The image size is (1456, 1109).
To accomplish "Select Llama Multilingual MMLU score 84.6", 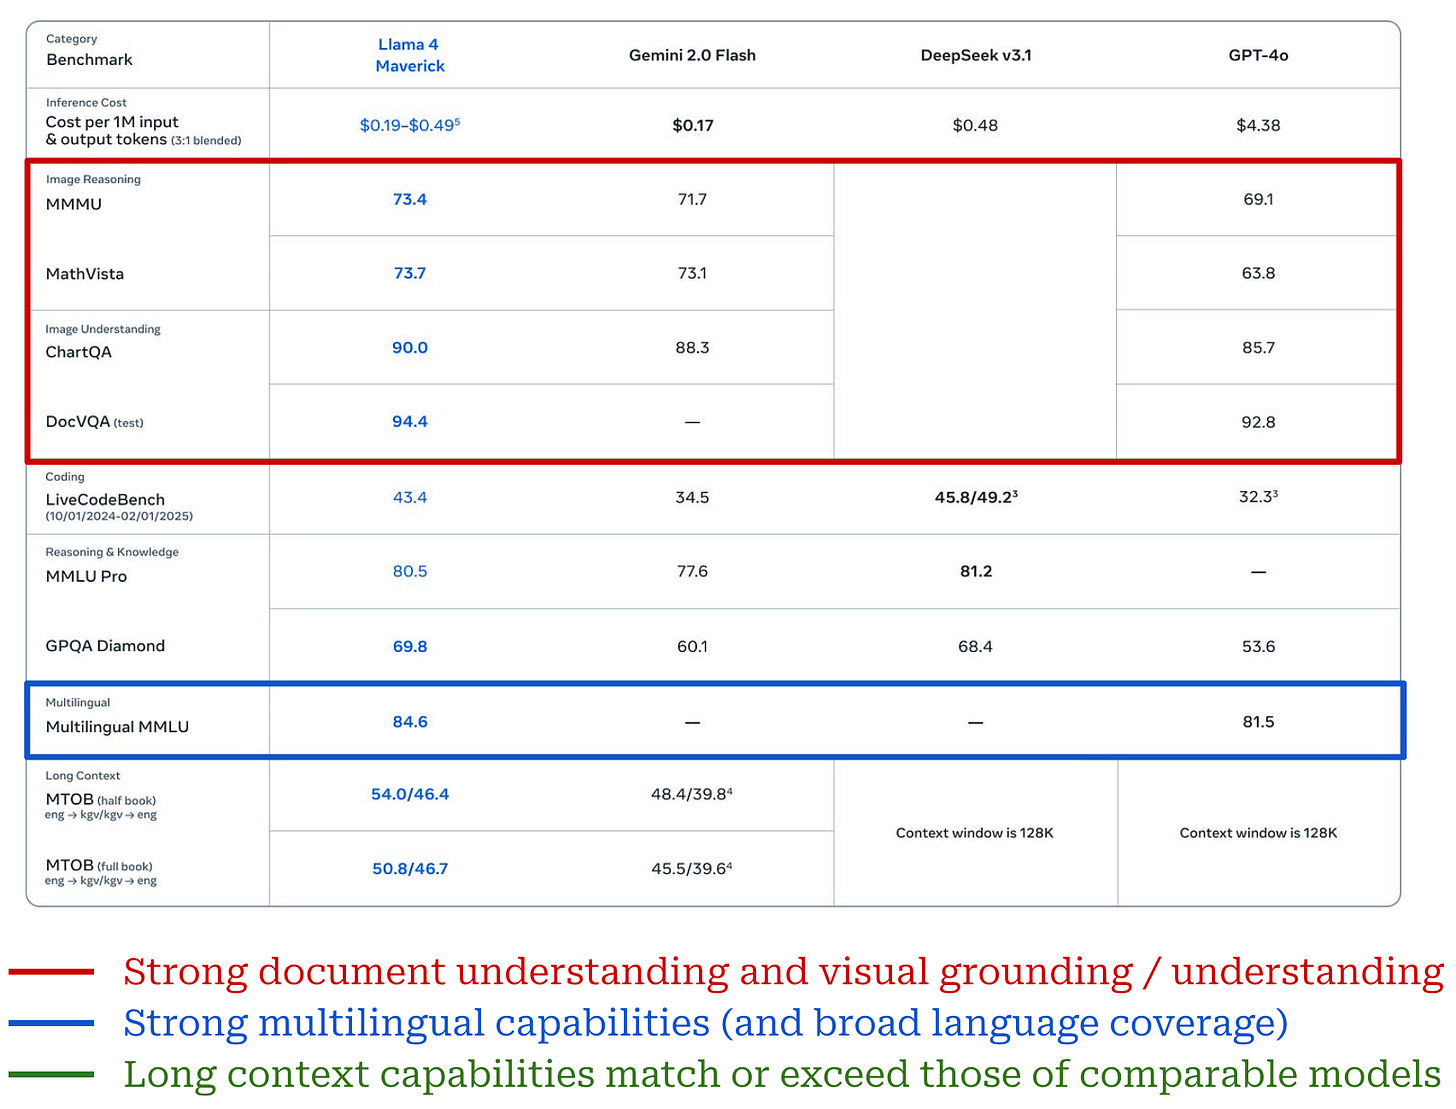I will [x=410, y=721].
